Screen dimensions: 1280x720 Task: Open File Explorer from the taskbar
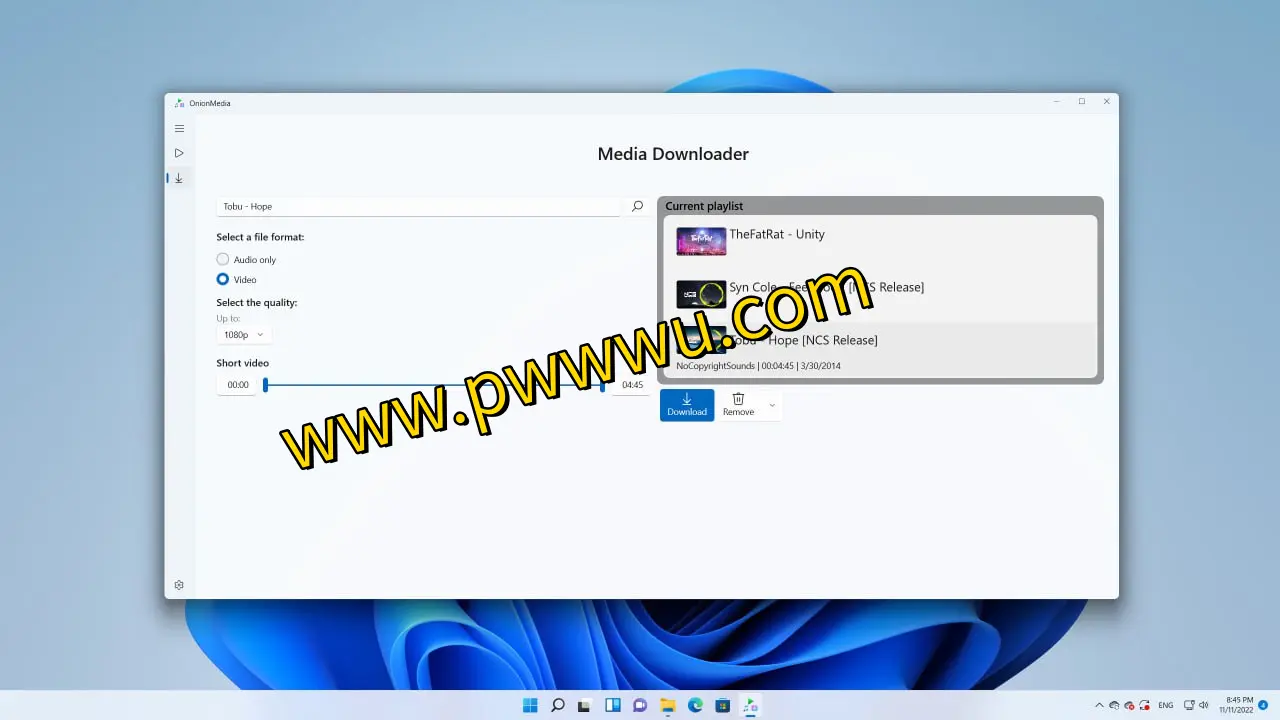(668, 705)
